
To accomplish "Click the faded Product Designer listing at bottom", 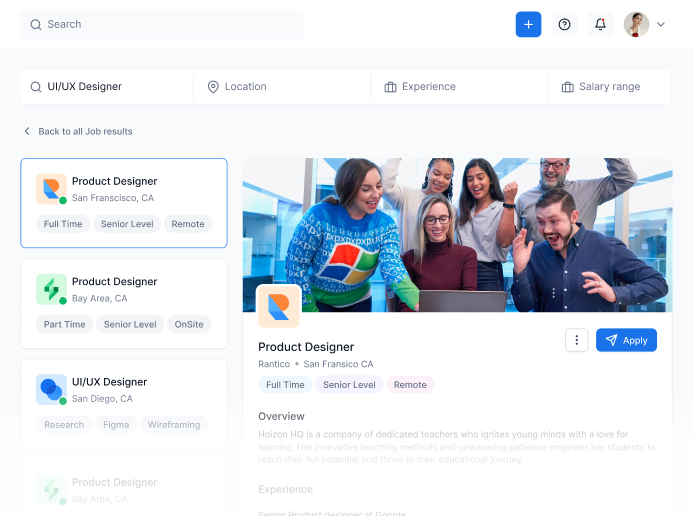I will click(x=124, y=488).
